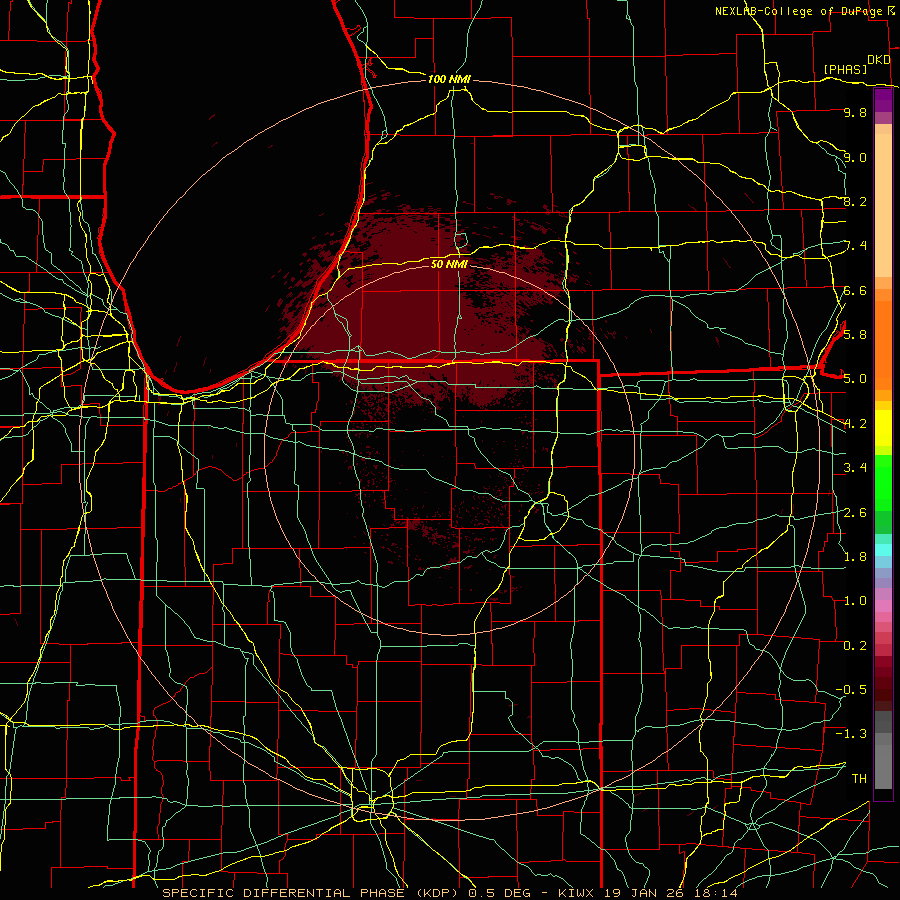Click the 5.8 scale value

855,334
